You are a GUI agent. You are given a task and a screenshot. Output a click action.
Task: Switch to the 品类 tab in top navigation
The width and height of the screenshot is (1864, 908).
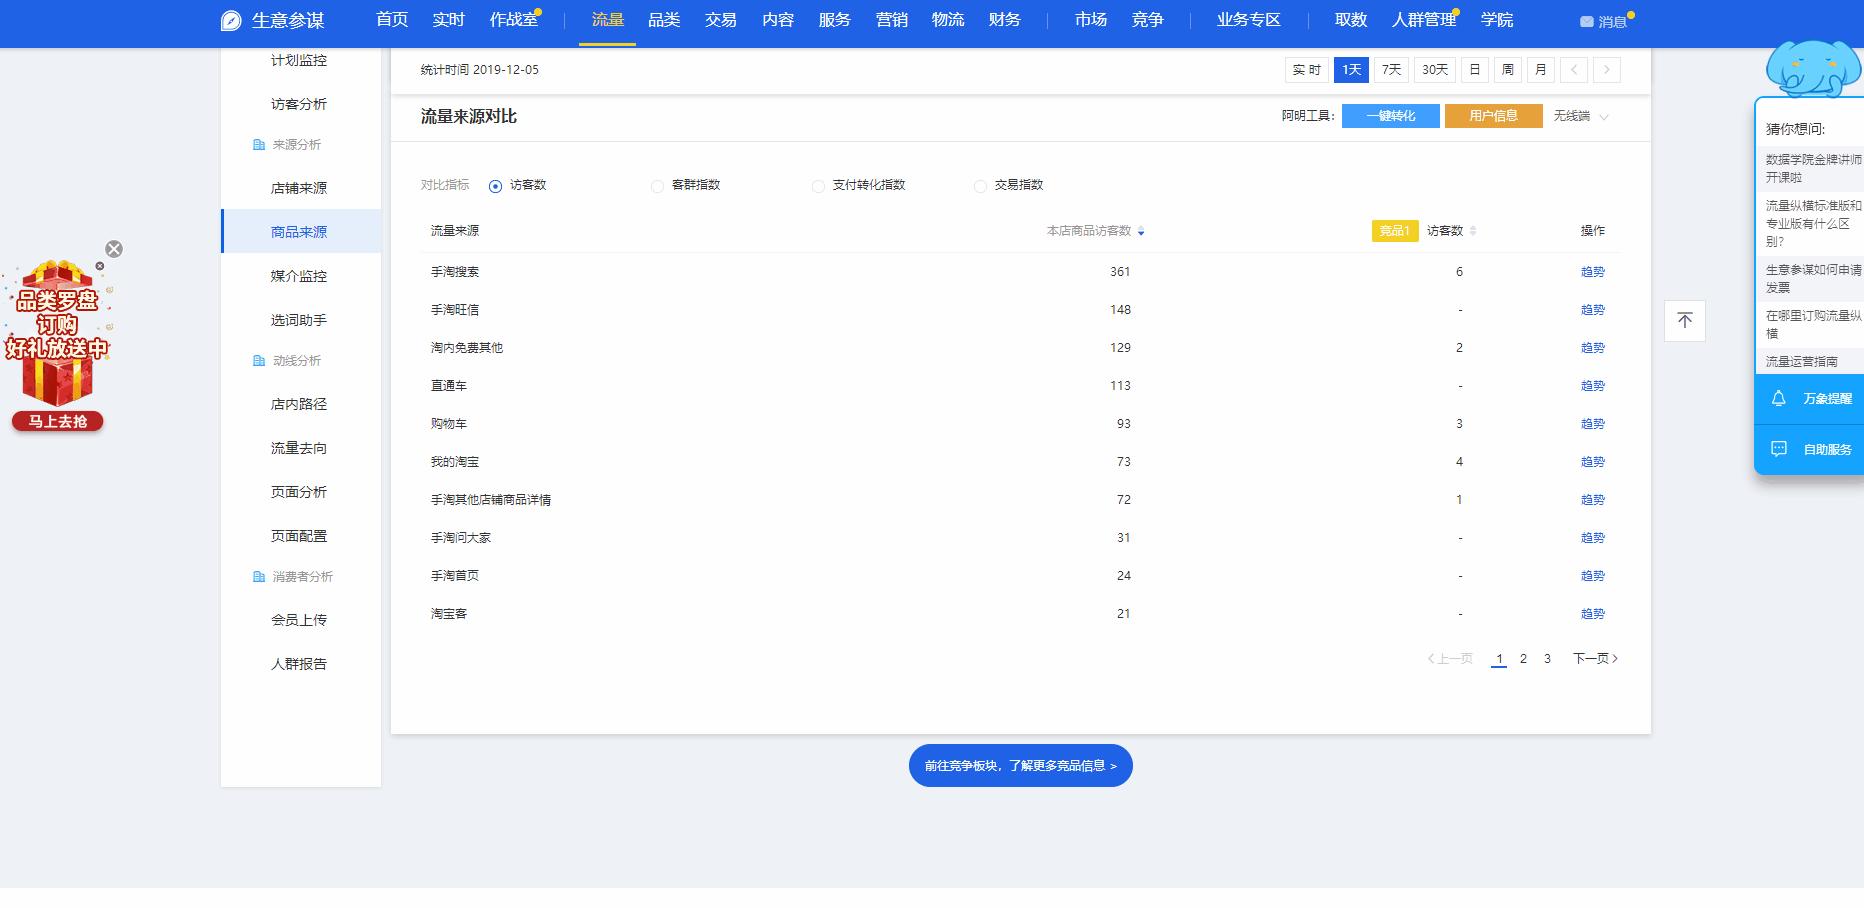point(662,19)
